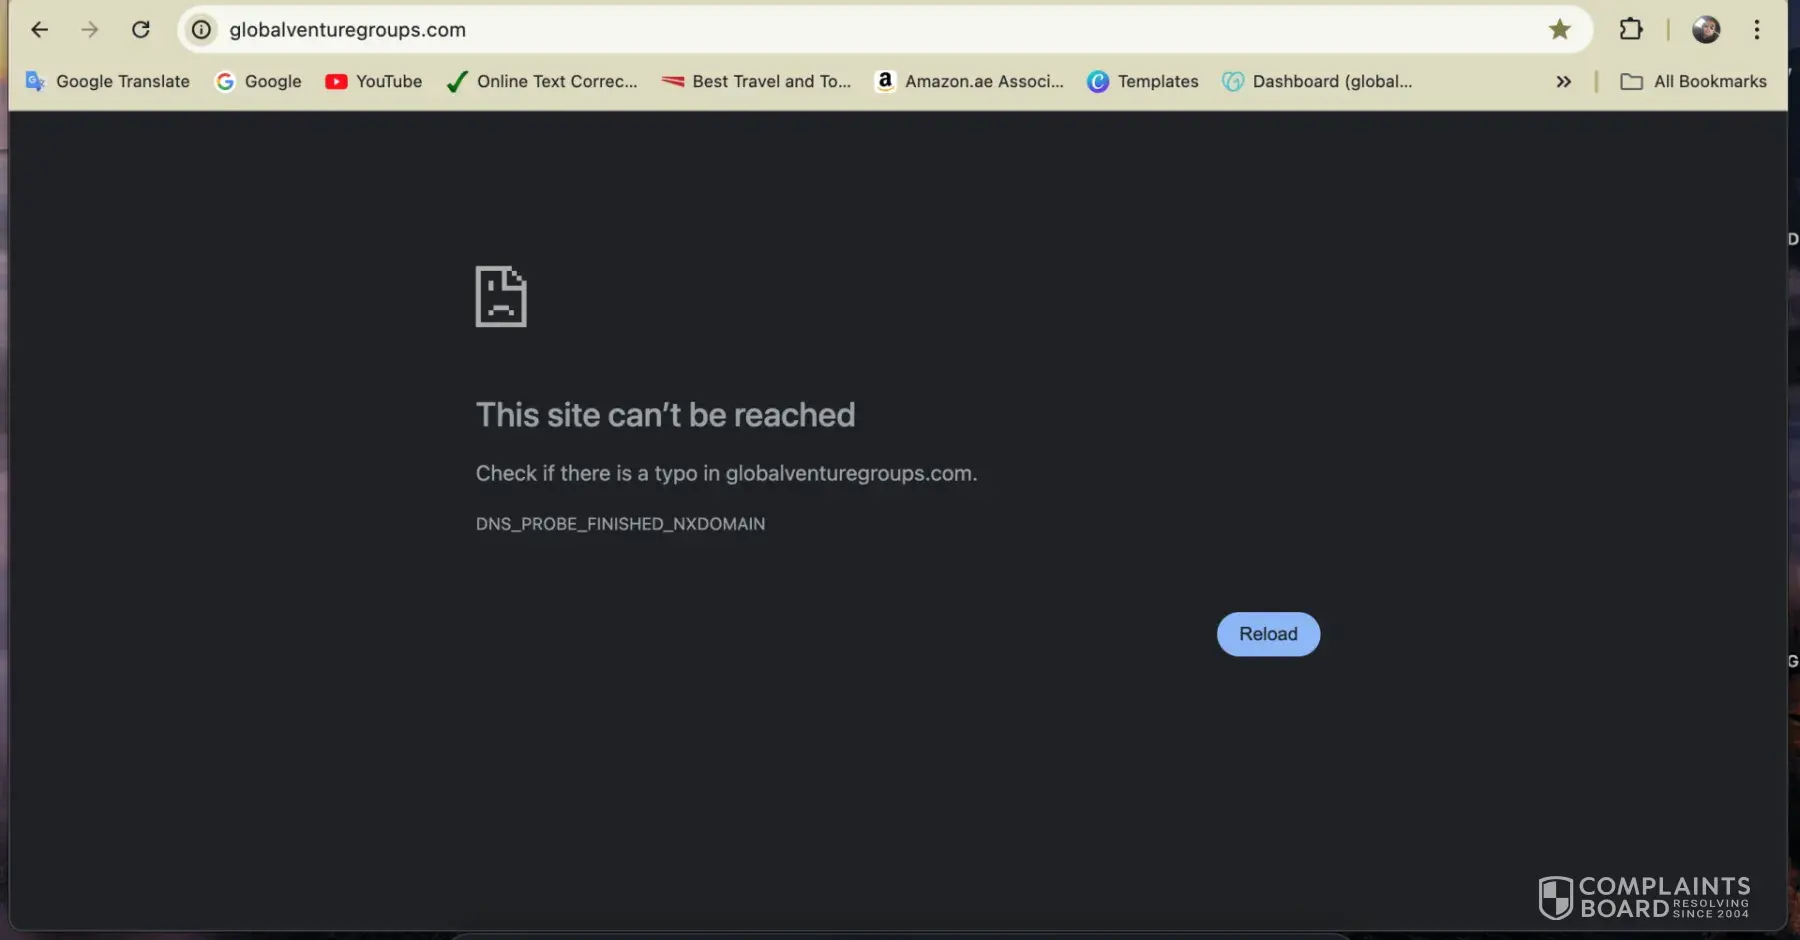This screenshot has width=1800, height=940.
Task: Open the Extensions puzzle icon
Action: pos(1631,30)
